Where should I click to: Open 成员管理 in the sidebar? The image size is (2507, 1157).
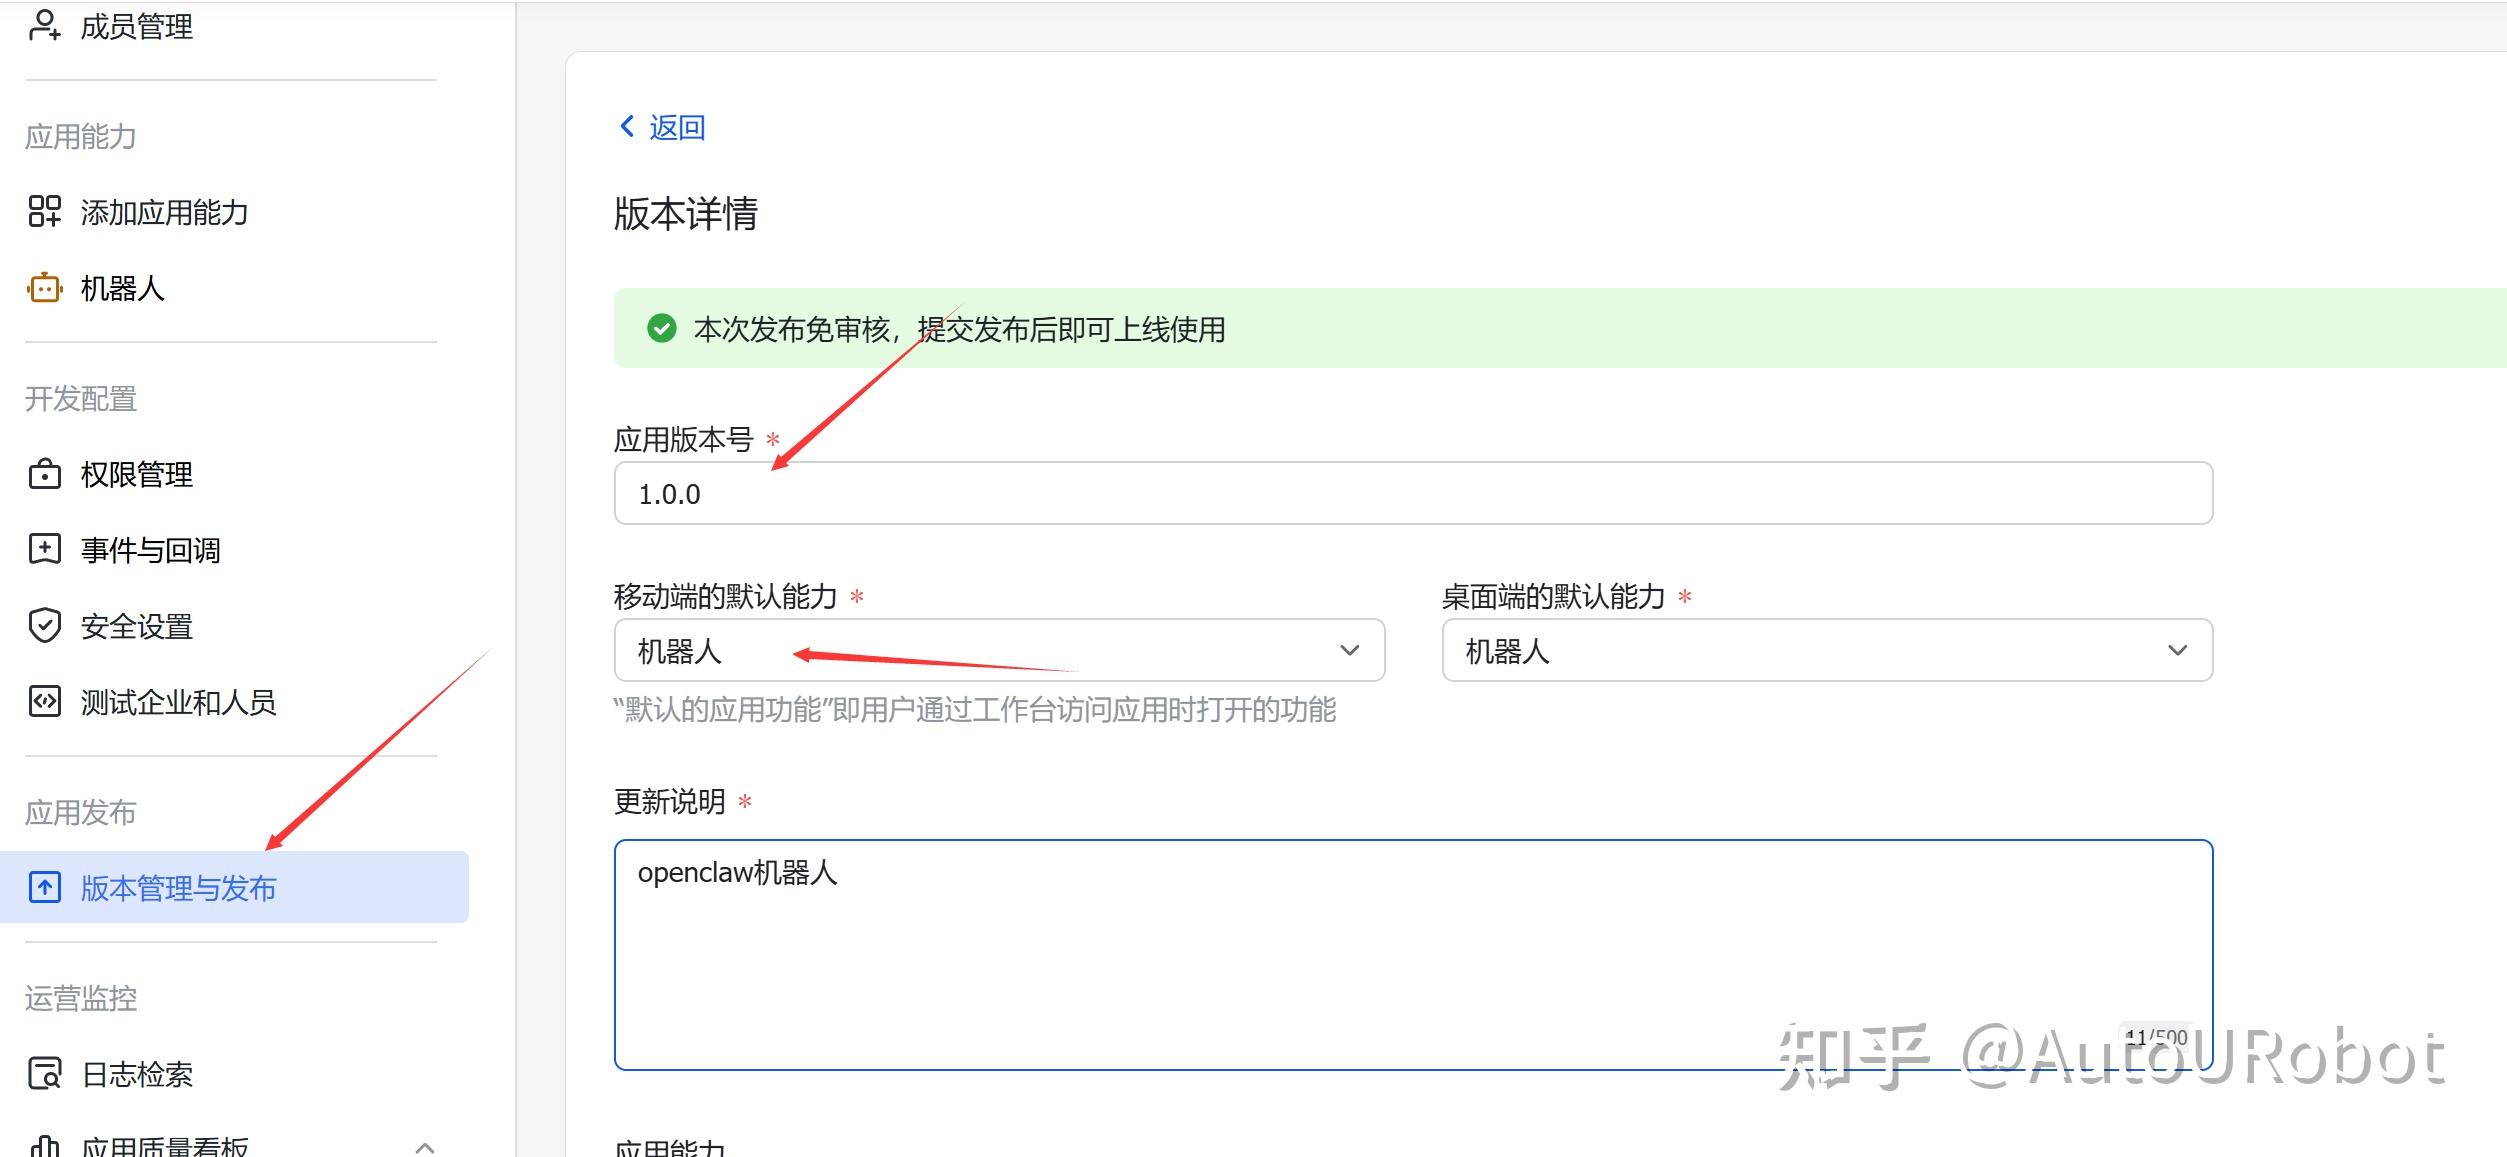(136, 26)
